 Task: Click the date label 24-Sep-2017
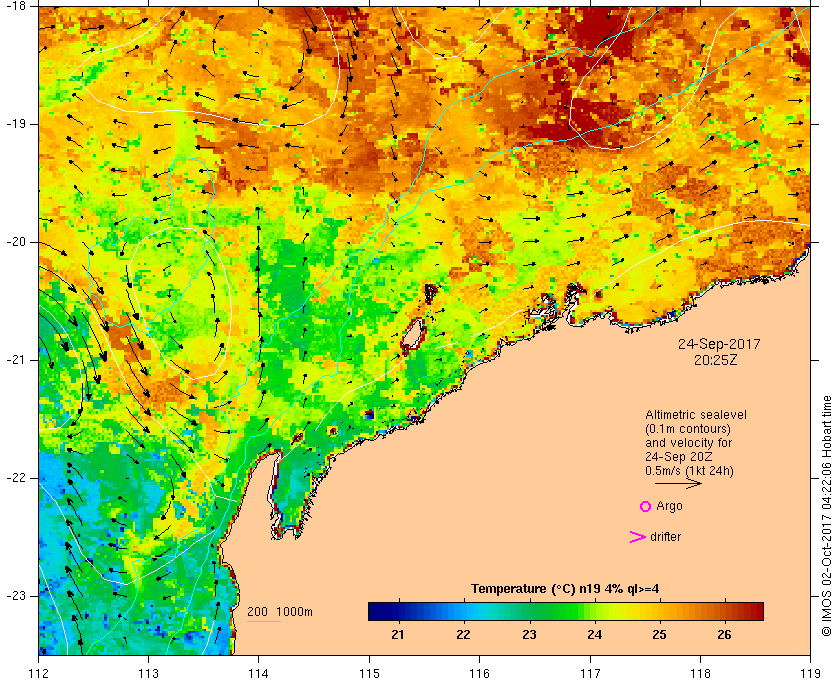point(719,344)
